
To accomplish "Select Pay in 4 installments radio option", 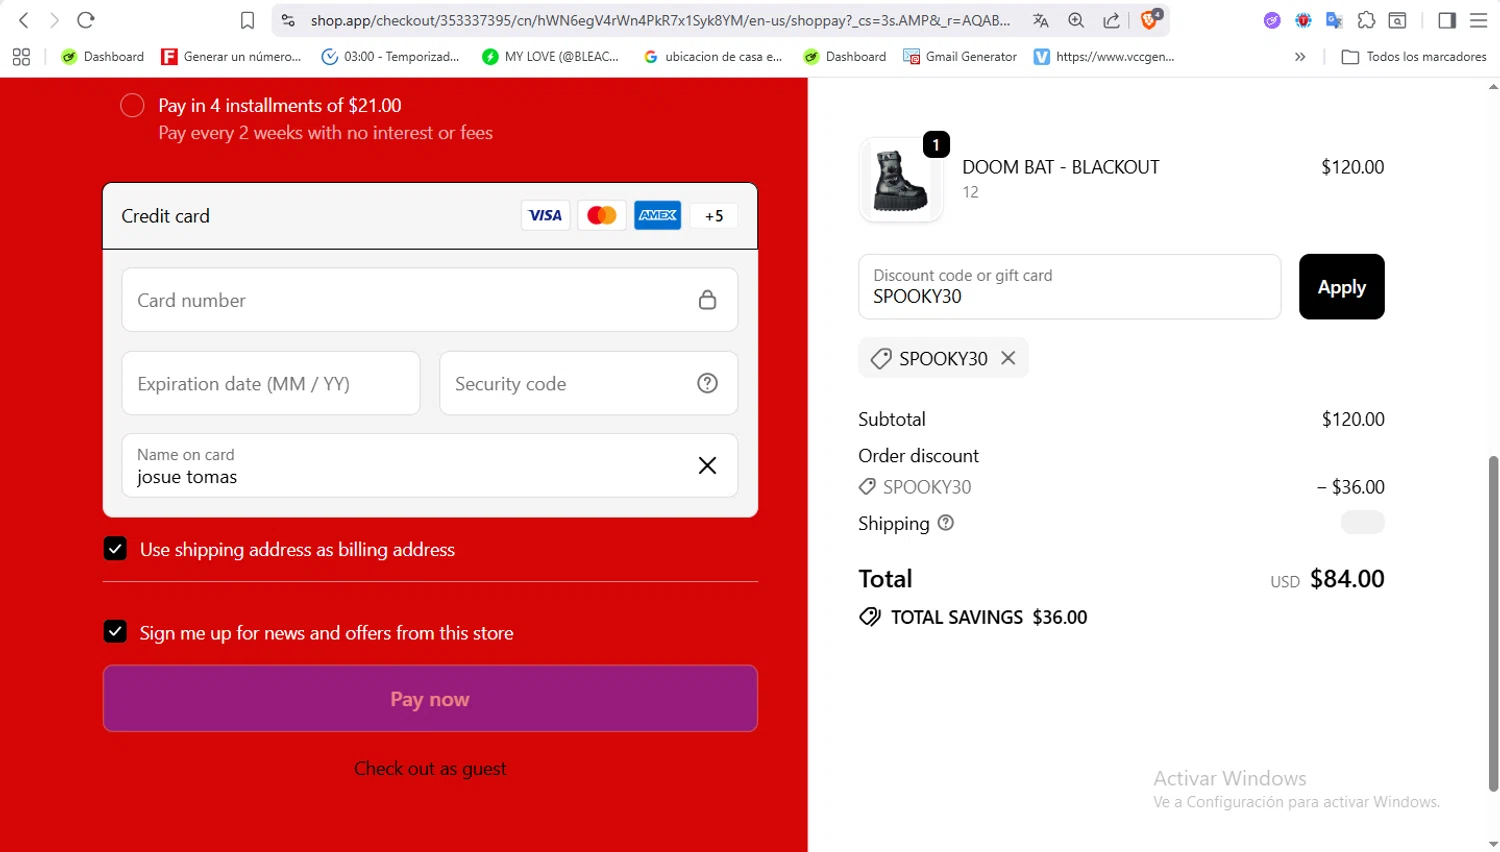I will point(132,105).
